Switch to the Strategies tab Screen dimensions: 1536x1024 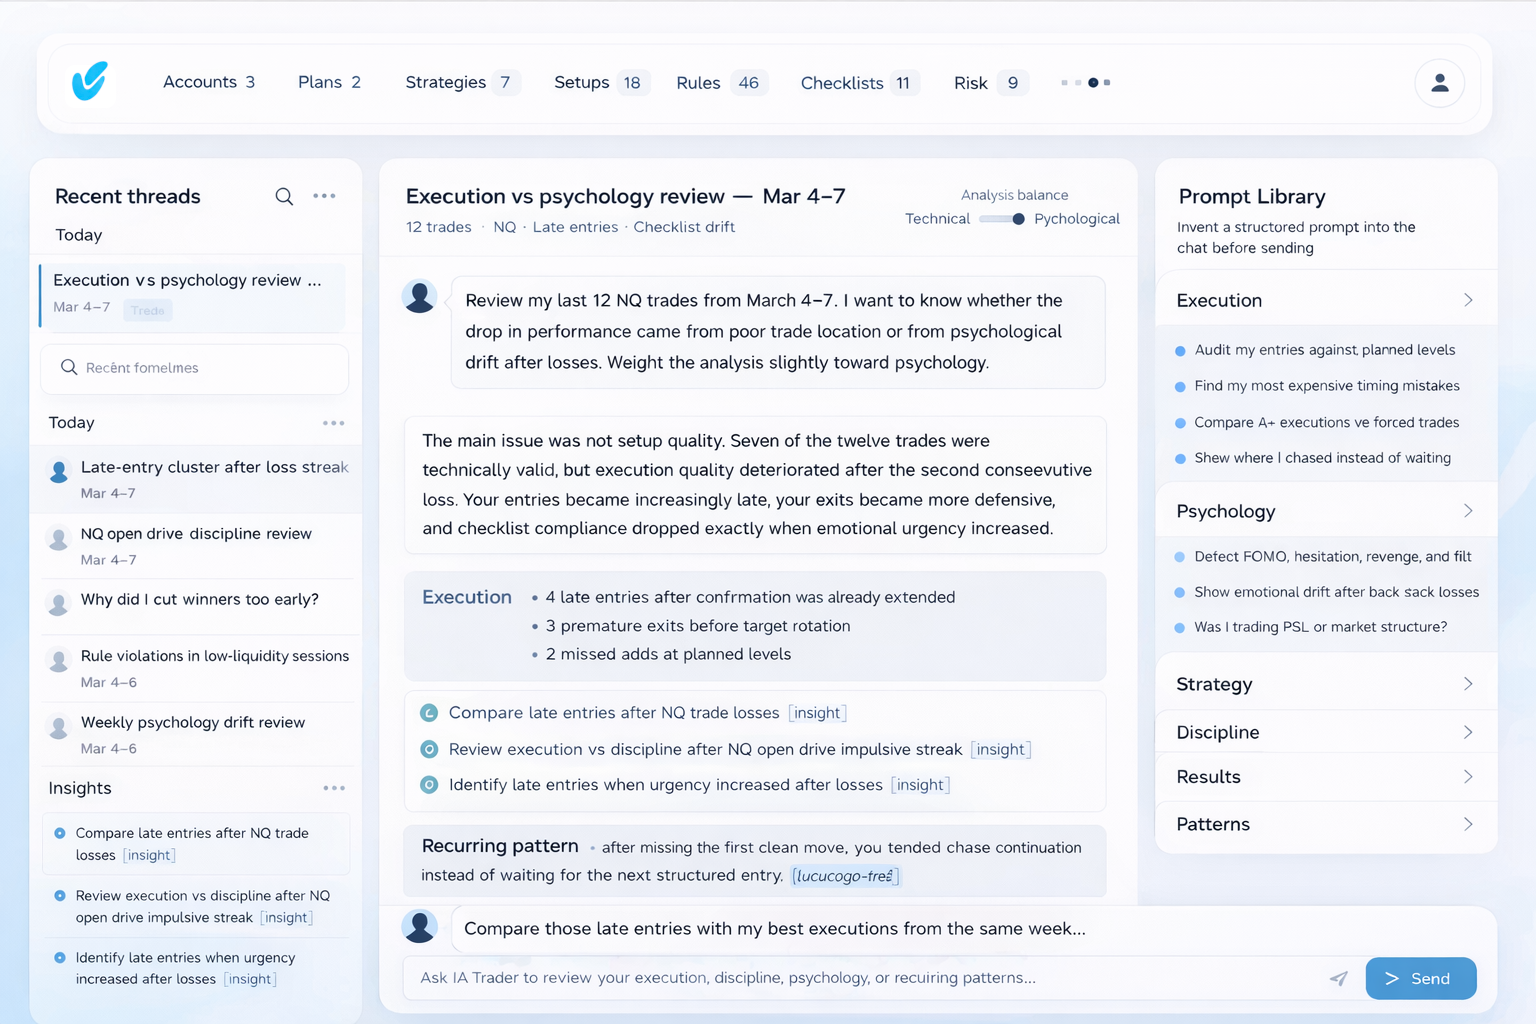point(462,82)
